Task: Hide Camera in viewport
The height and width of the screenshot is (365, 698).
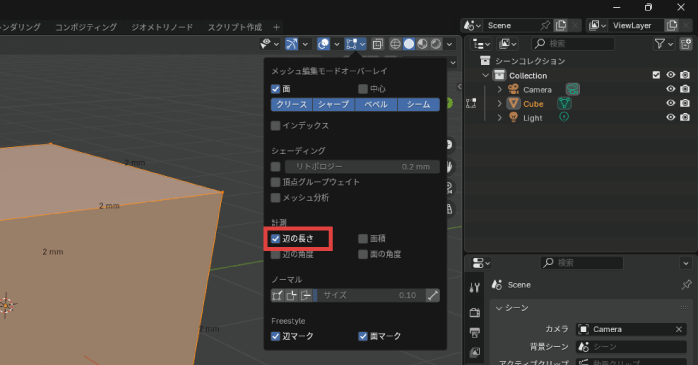Action: click(670, 89)
